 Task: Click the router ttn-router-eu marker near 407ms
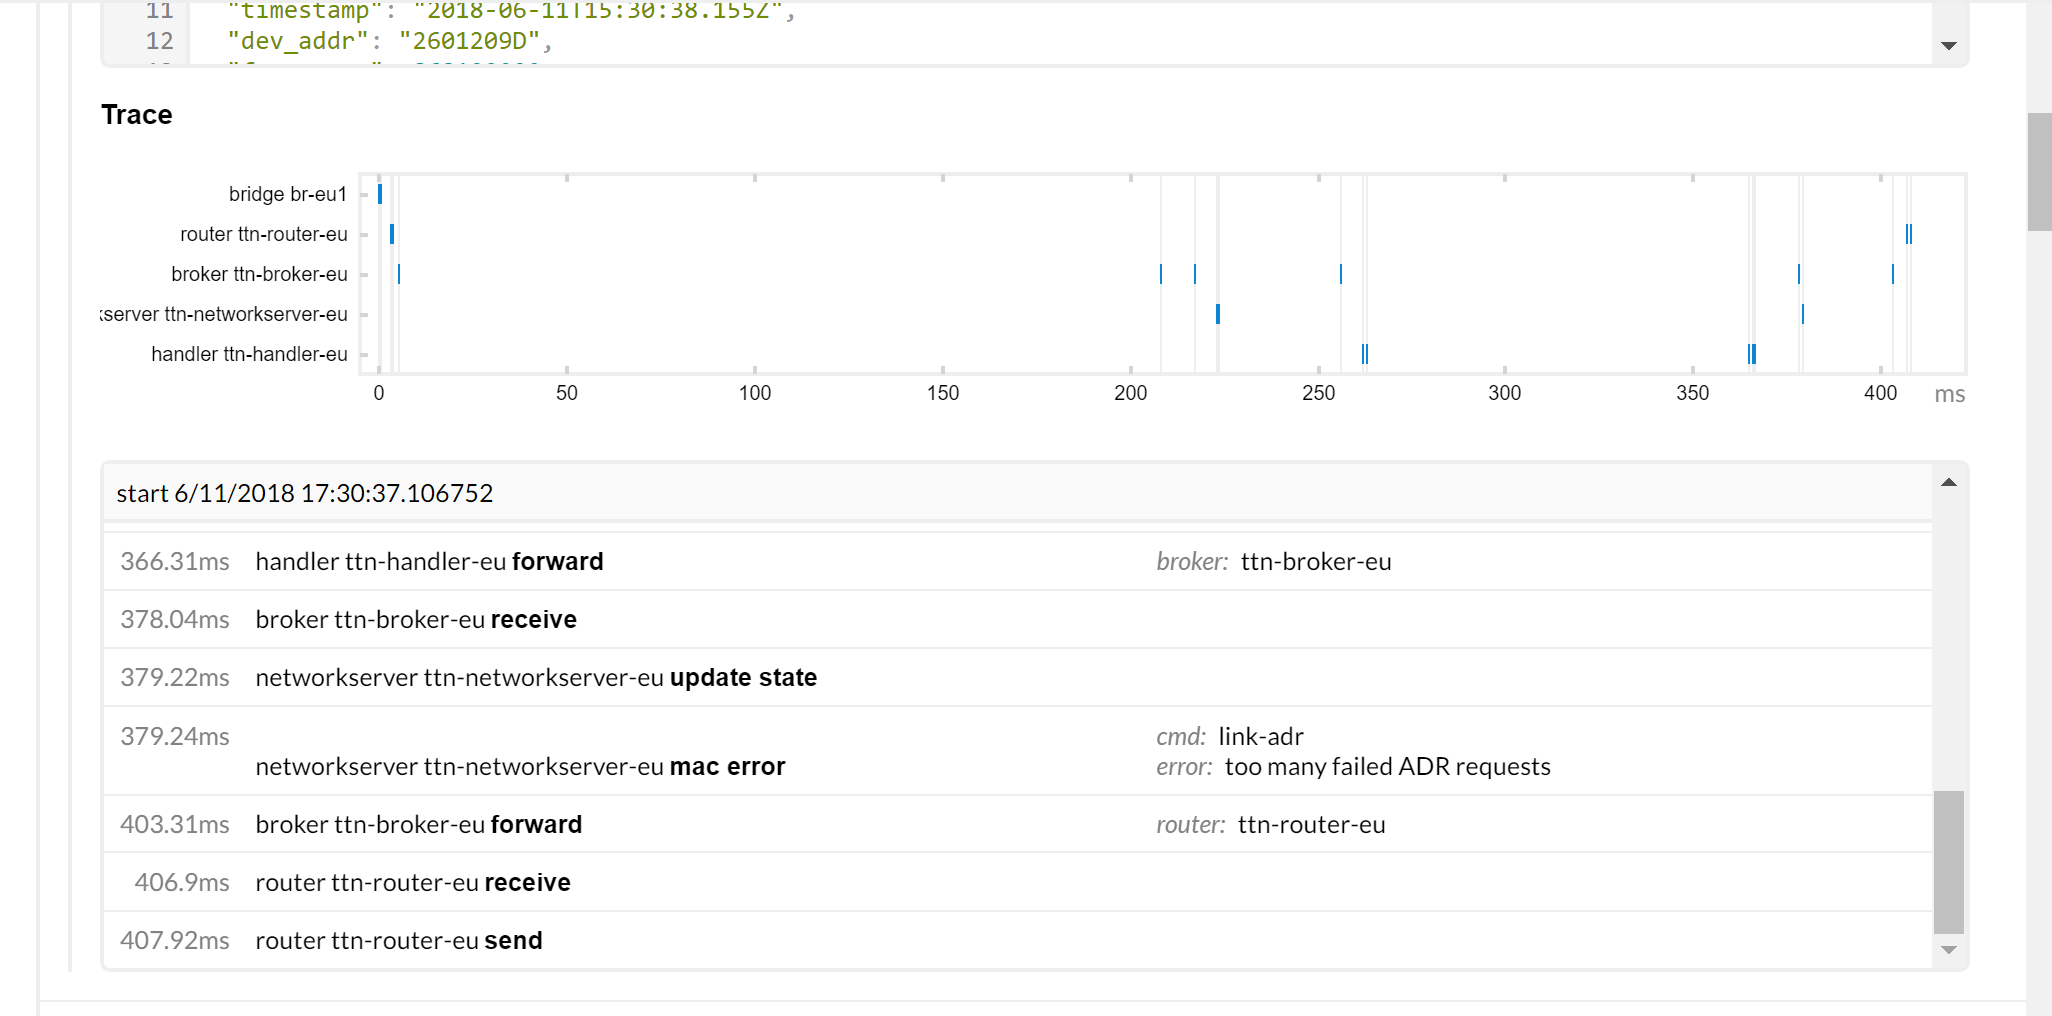(x=1909, y=234)
